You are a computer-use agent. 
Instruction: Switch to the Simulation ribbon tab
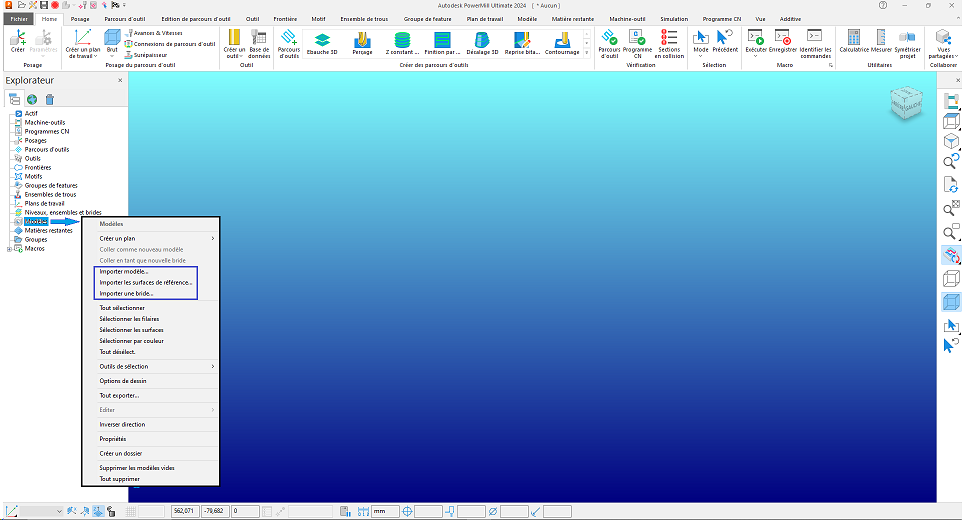pyautogui.click(x=674, y=18)
